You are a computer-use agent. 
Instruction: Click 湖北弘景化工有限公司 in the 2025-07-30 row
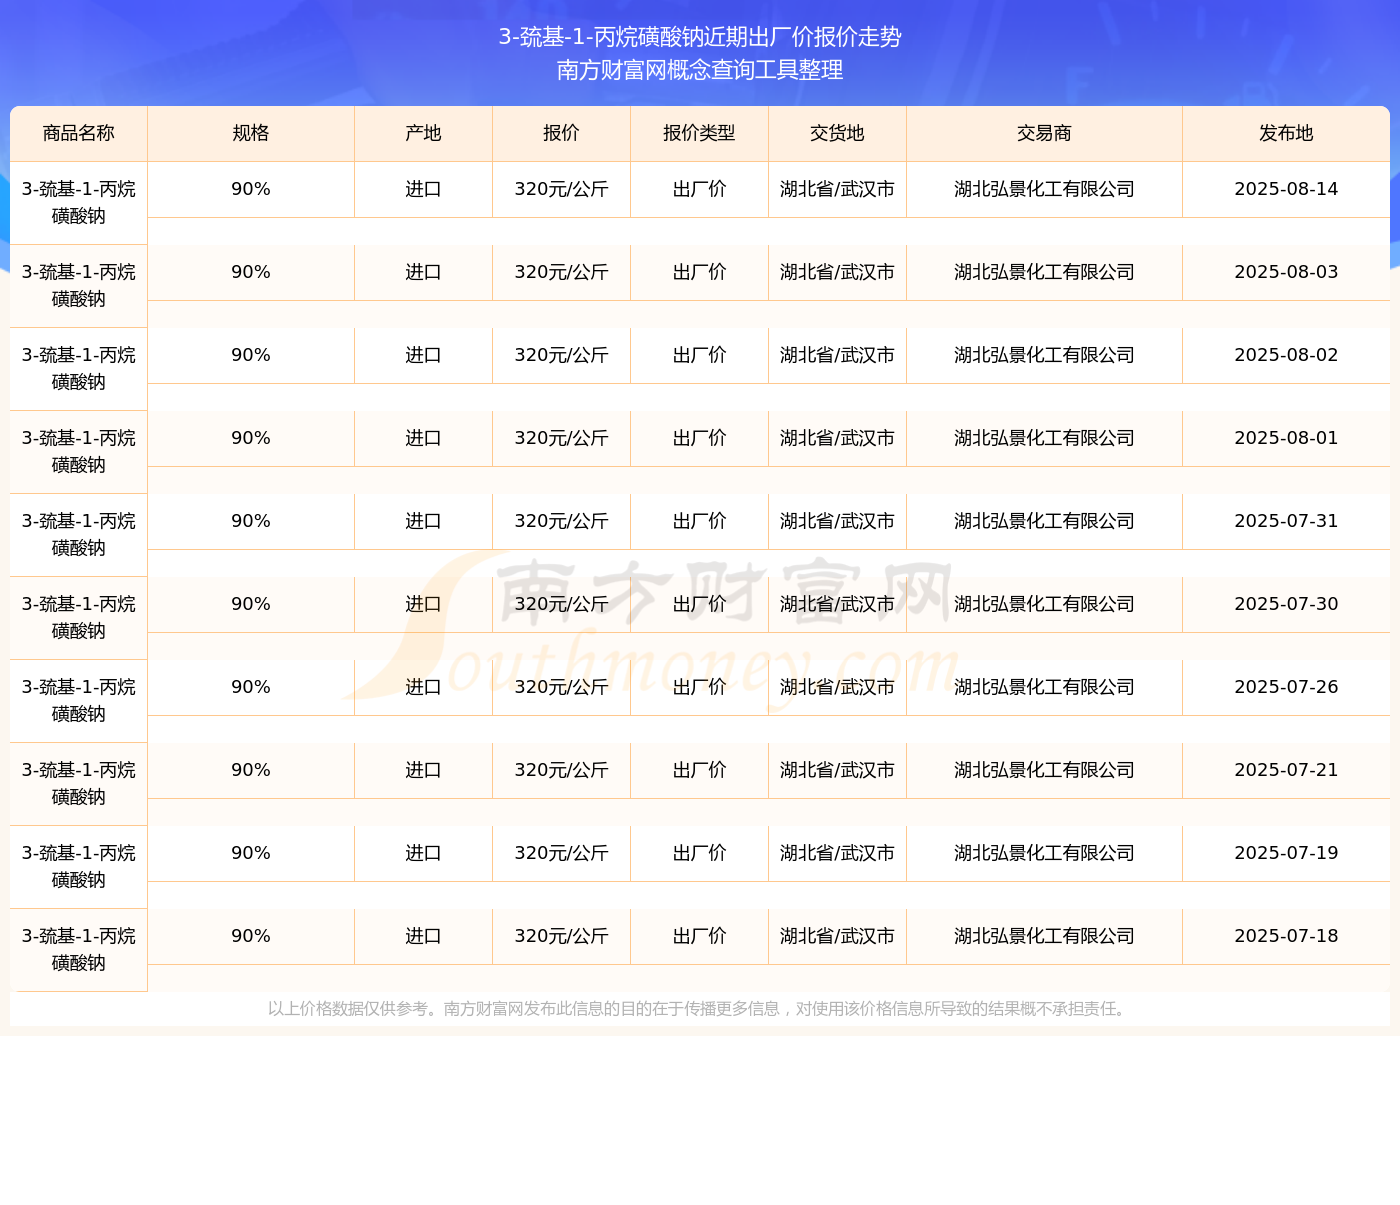pyautogui.click(x=1044, y=604)
